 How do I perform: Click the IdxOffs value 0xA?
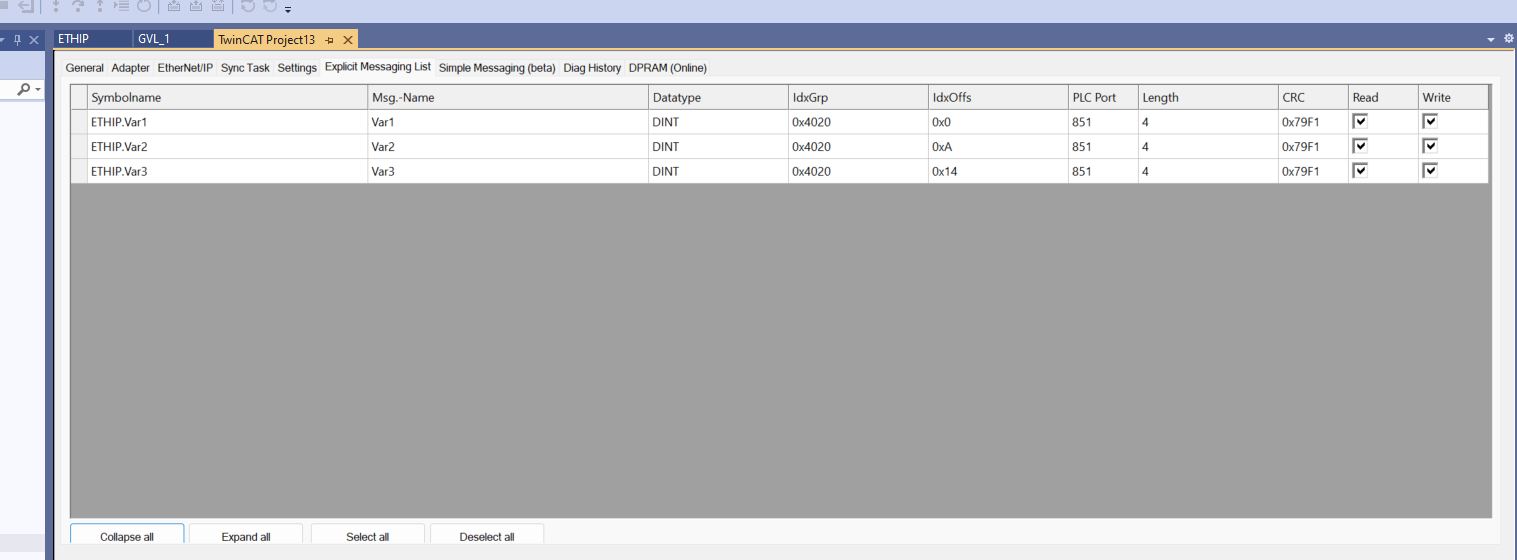pos(997,147)
